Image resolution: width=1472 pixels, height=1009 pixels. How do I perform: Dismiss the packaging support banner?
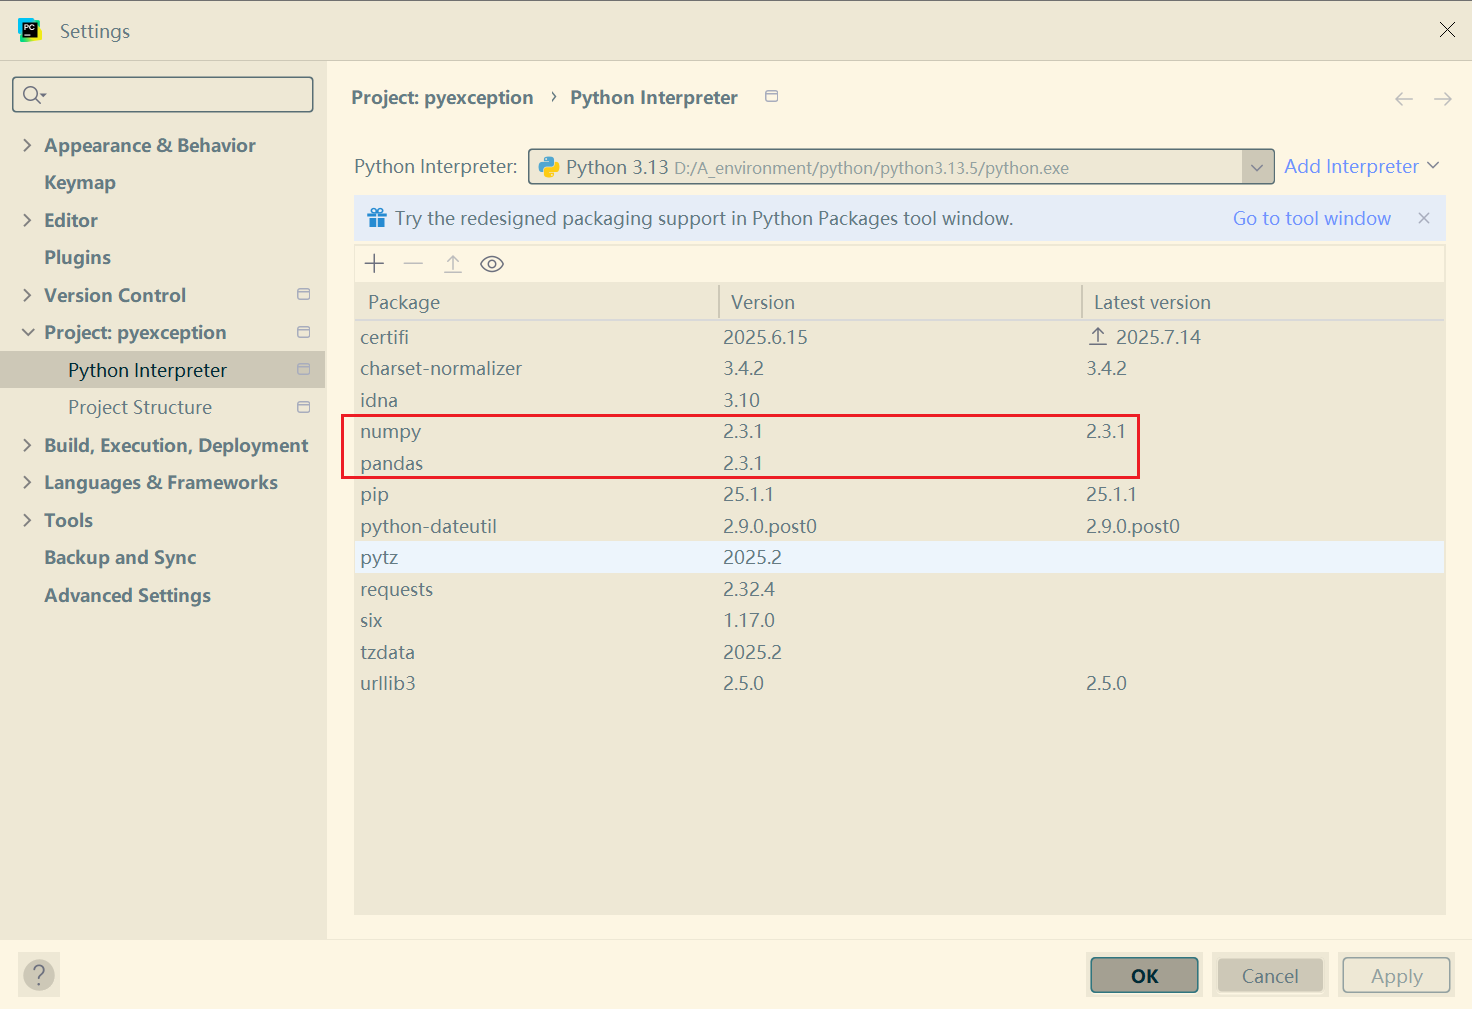tap(1424, 218)
